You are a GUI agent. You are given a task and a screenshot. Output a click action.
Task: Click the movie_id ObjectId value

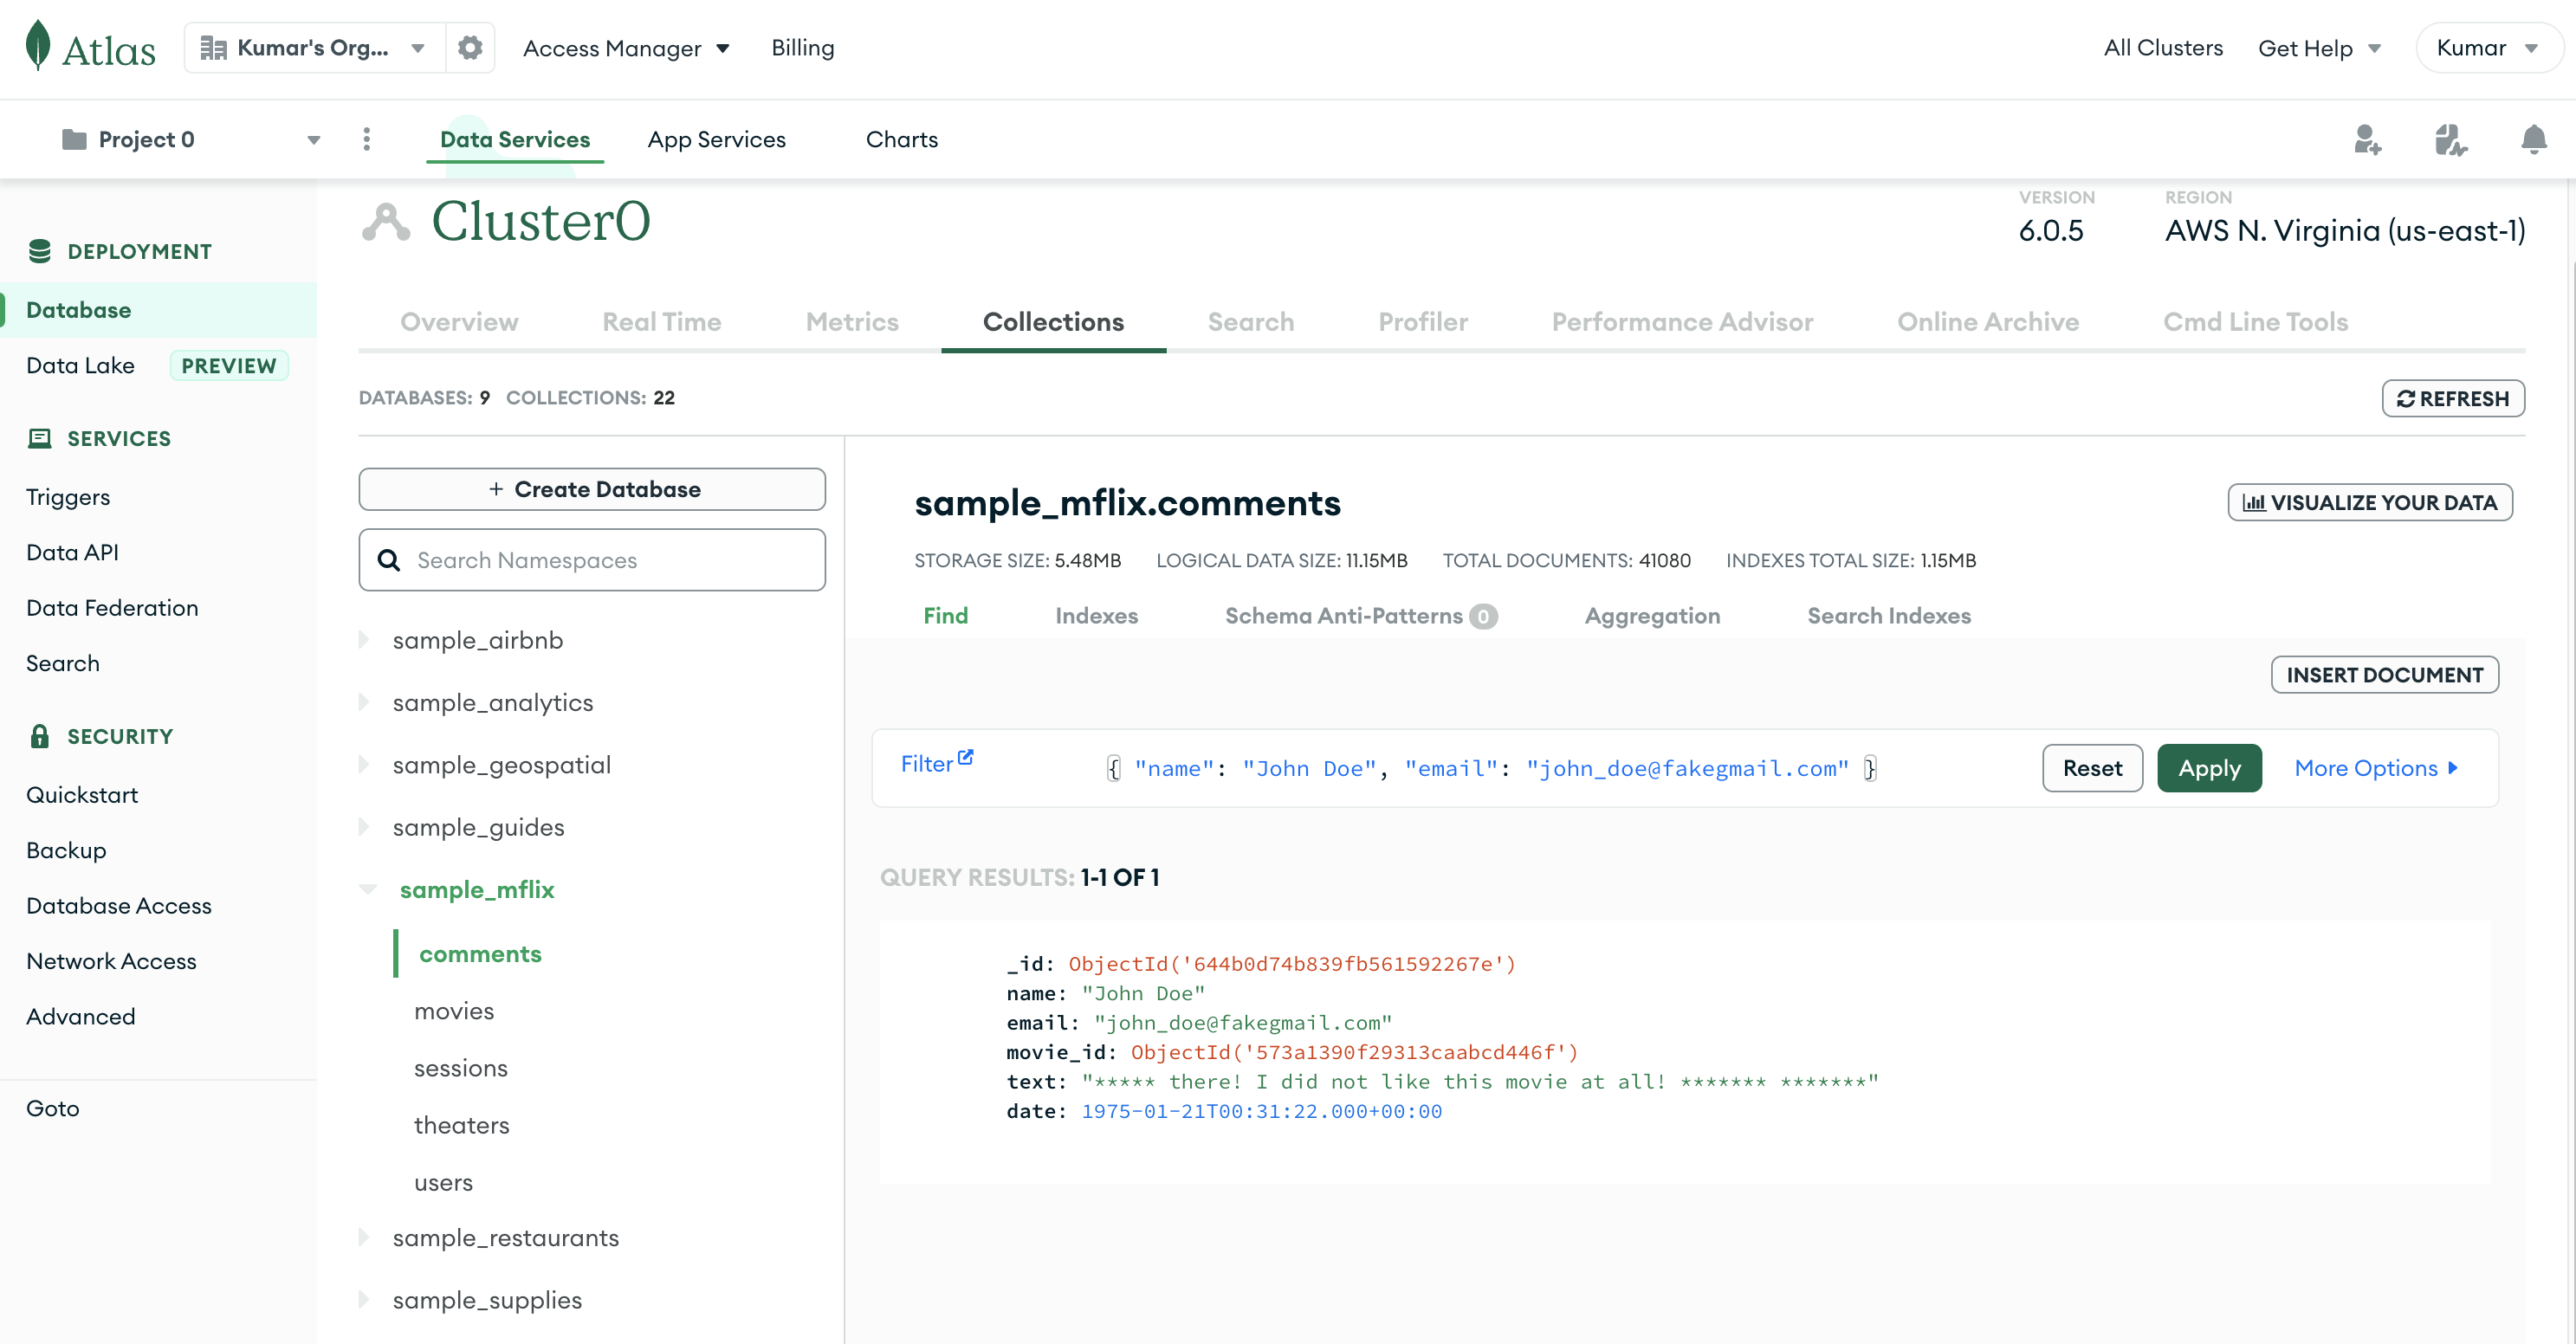[1354, 1052]
